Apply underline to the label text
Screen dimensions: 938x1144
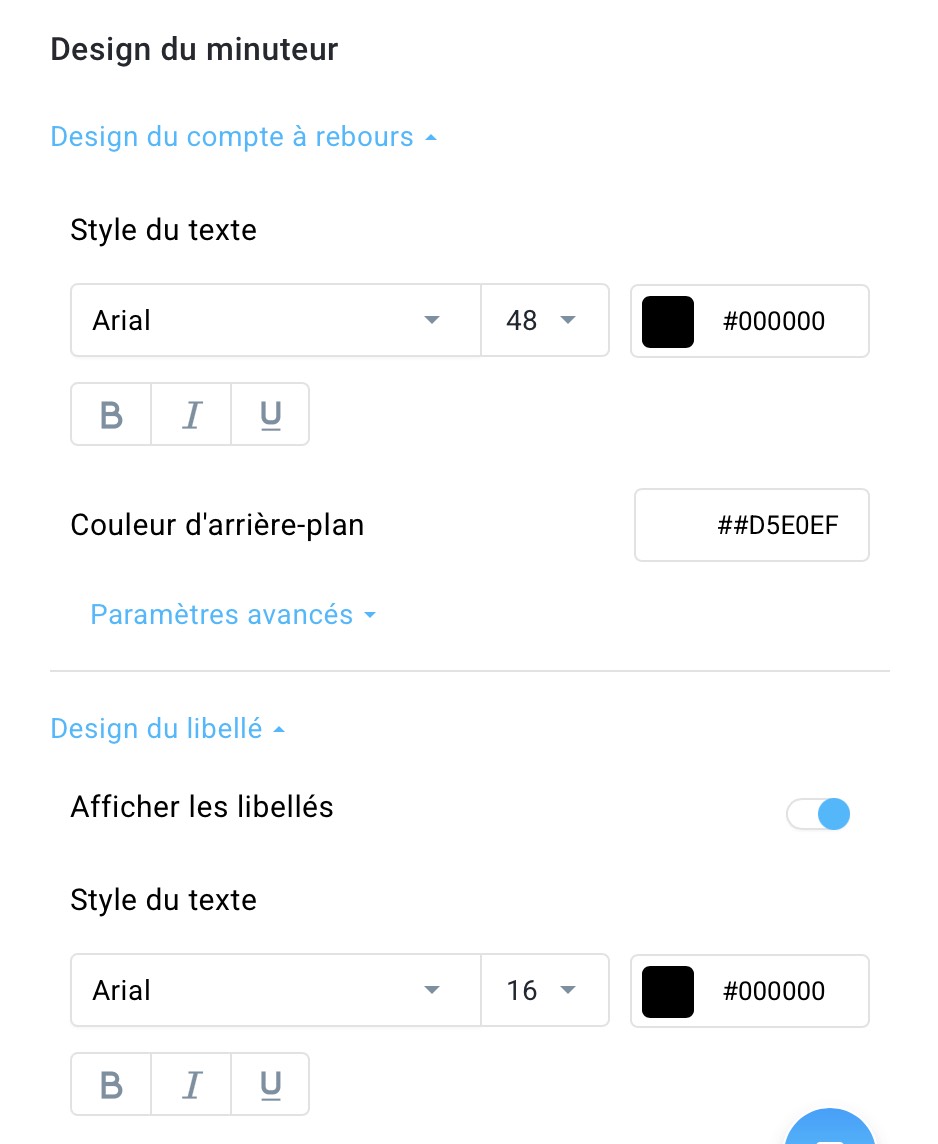click(x=270, y=1084)
